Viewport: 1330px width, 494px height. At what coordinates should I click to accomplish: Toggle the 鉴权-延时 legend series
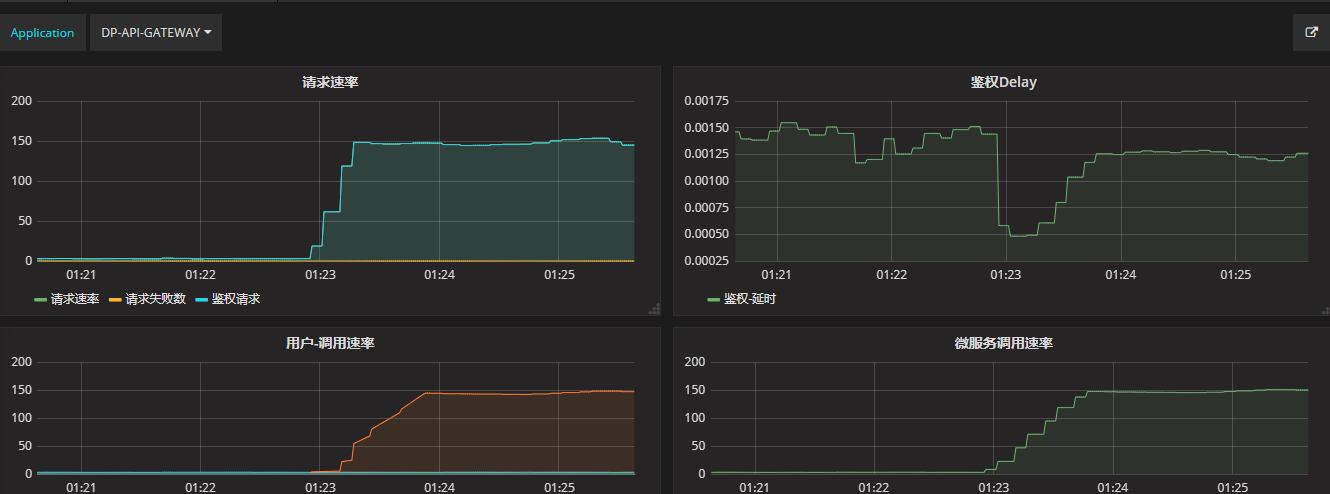pyautogui.click(x=749, y=299)
